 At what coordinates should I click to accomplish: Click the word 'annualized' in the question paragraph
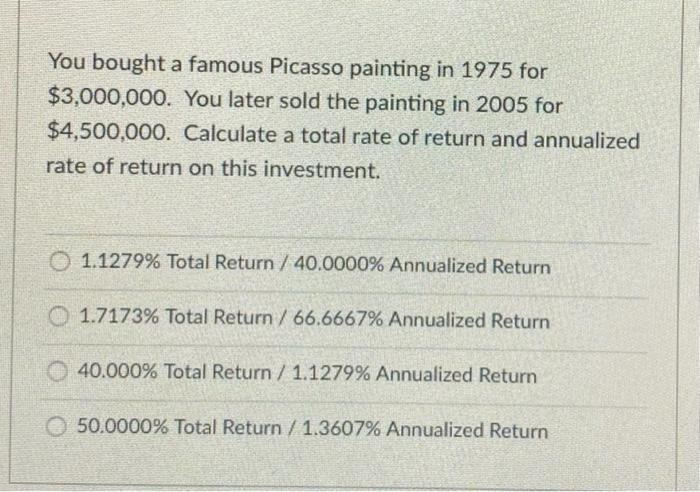587,141
